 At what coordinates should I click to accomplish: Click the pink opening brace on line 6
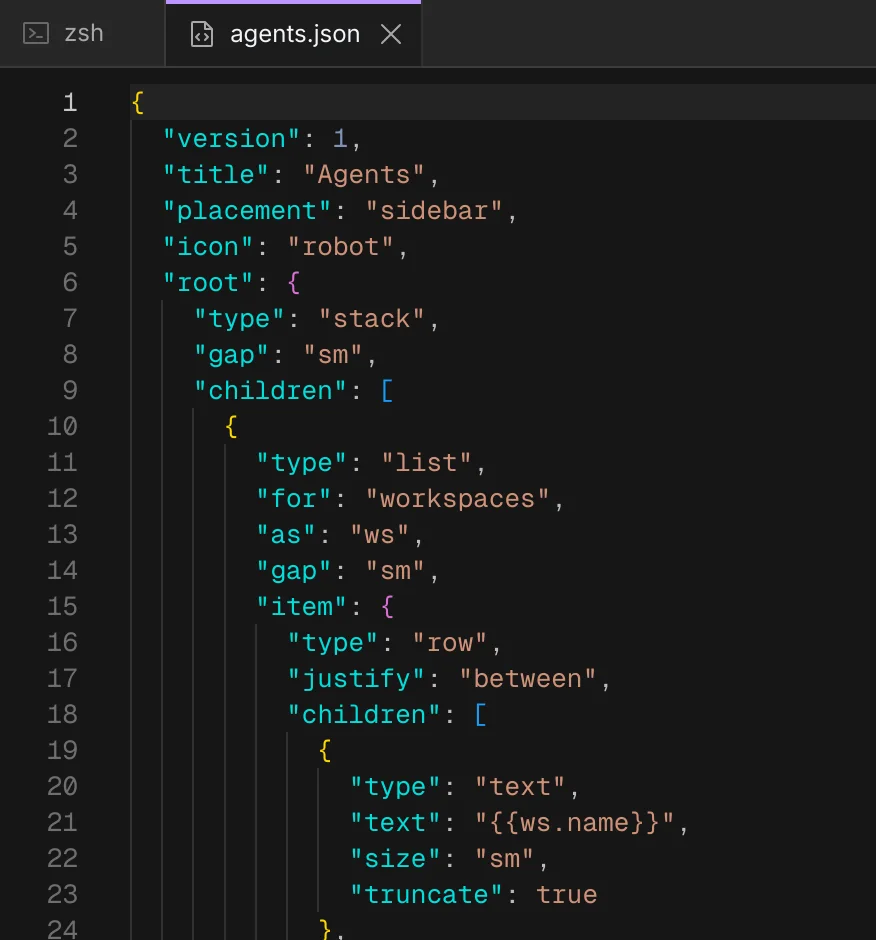(x=294, y=282)
